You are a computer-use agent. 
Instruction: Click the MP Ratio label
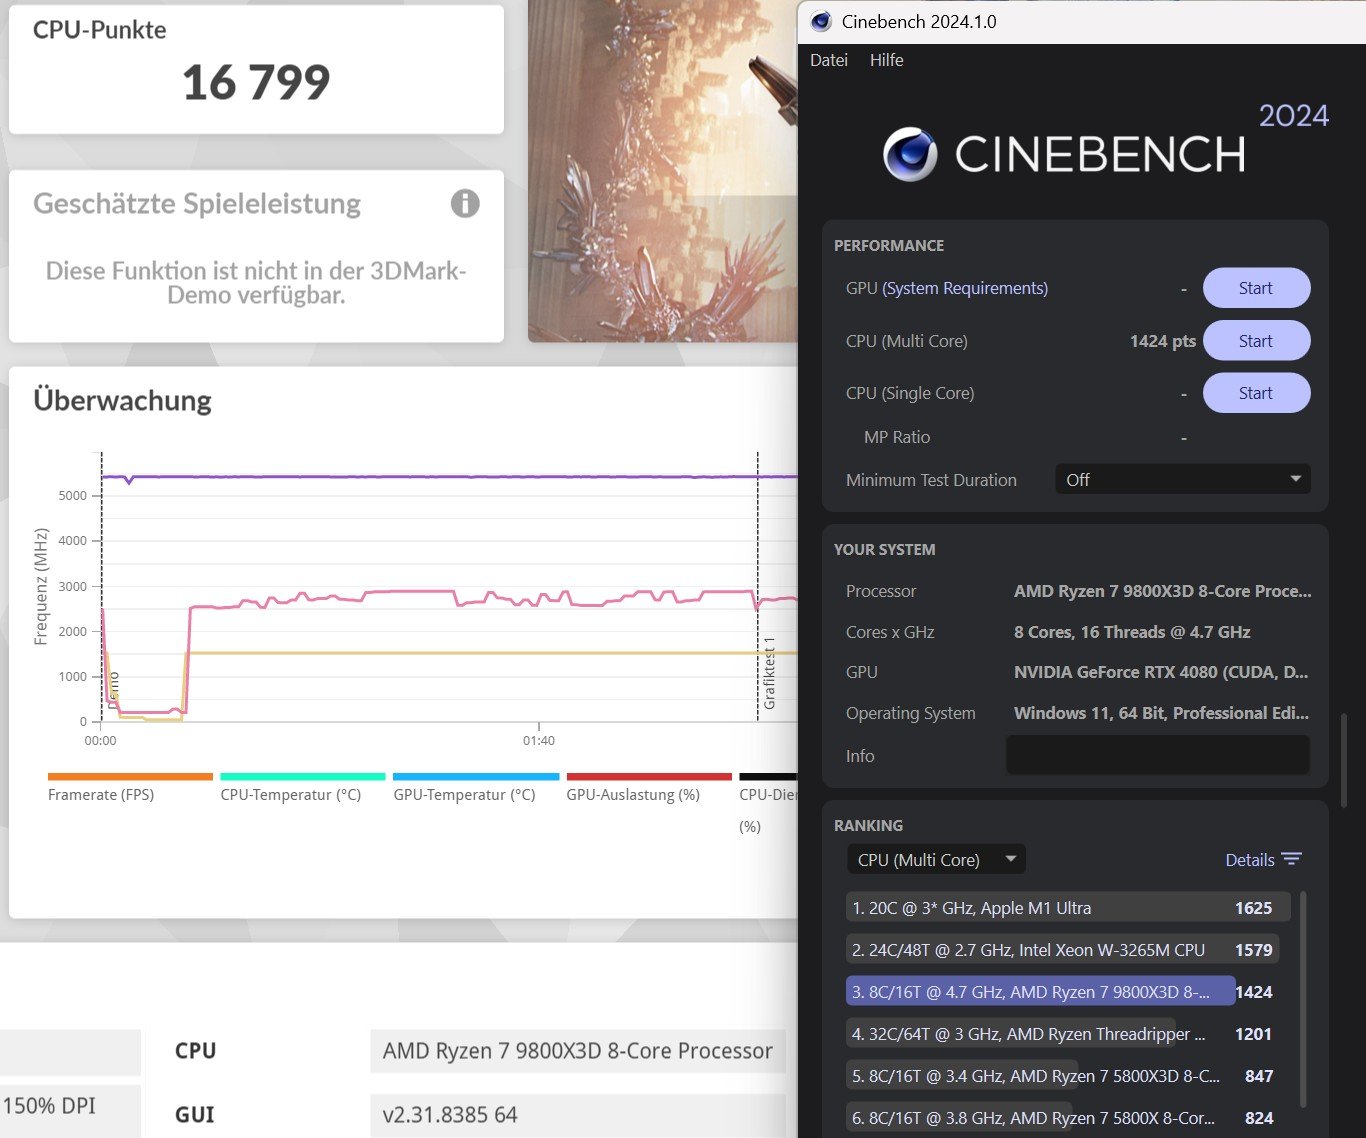click(x=897, y=437)
